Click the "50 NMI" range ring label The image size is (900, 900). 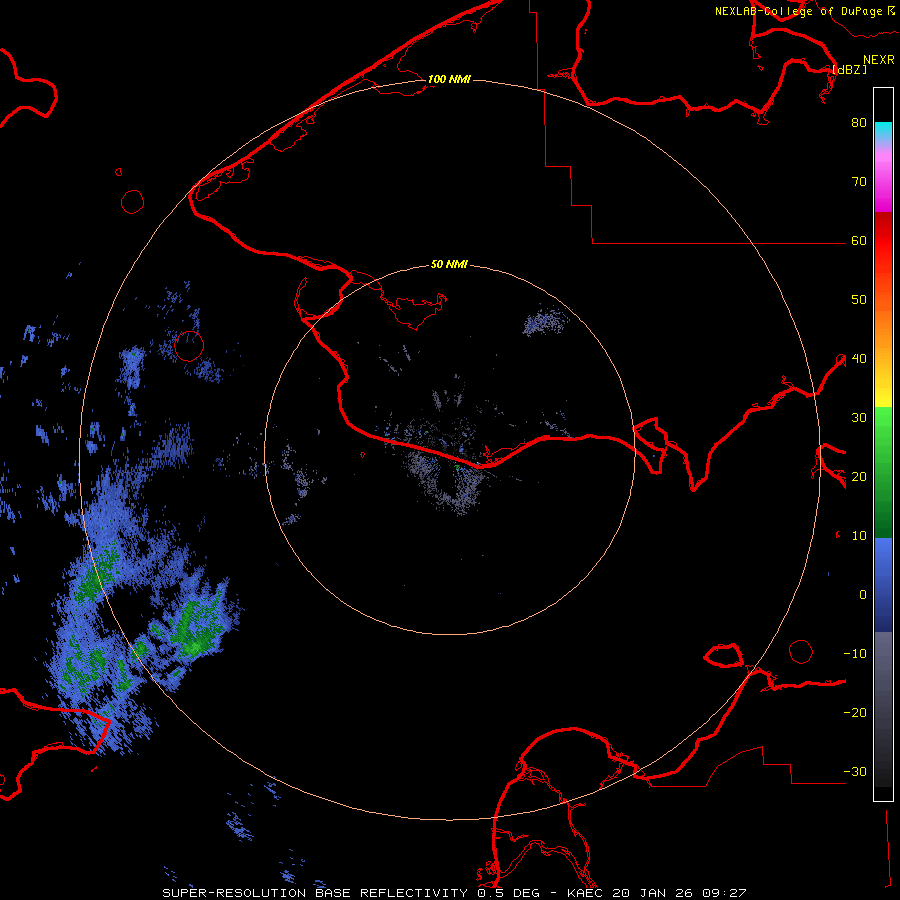tap(449, 265)
